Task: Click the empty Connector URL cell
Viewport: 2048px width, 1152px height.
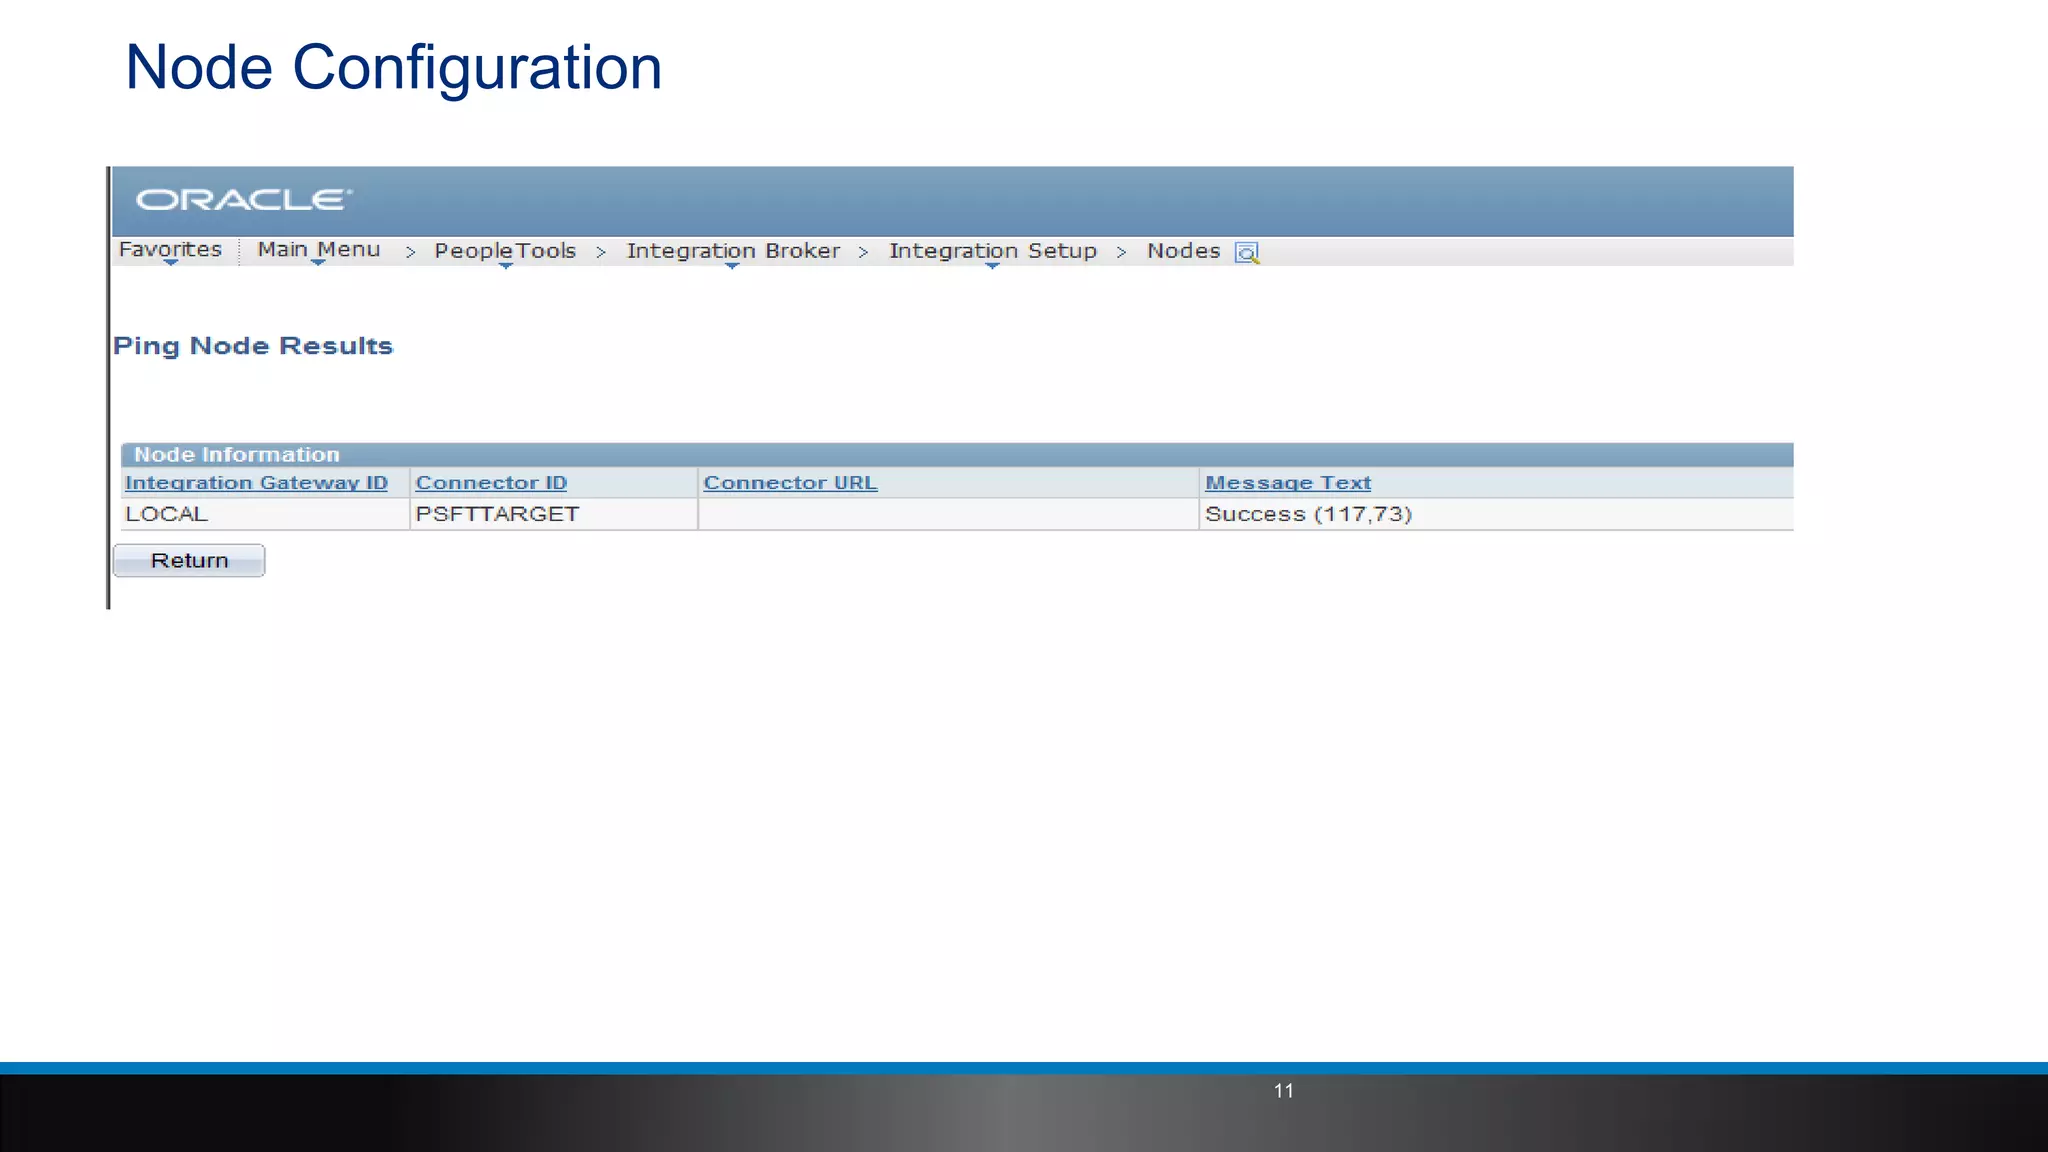Action: (948, 514)
